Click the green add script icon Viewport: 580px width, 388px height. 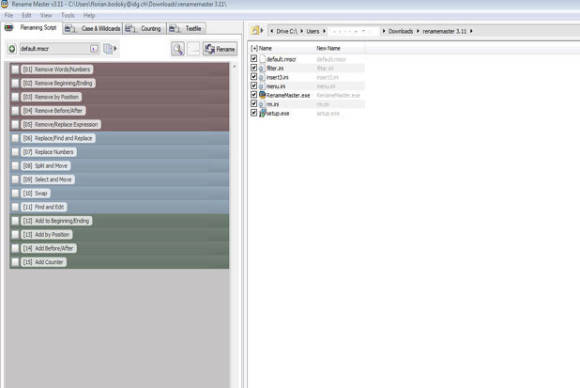(x=12, y=49)
